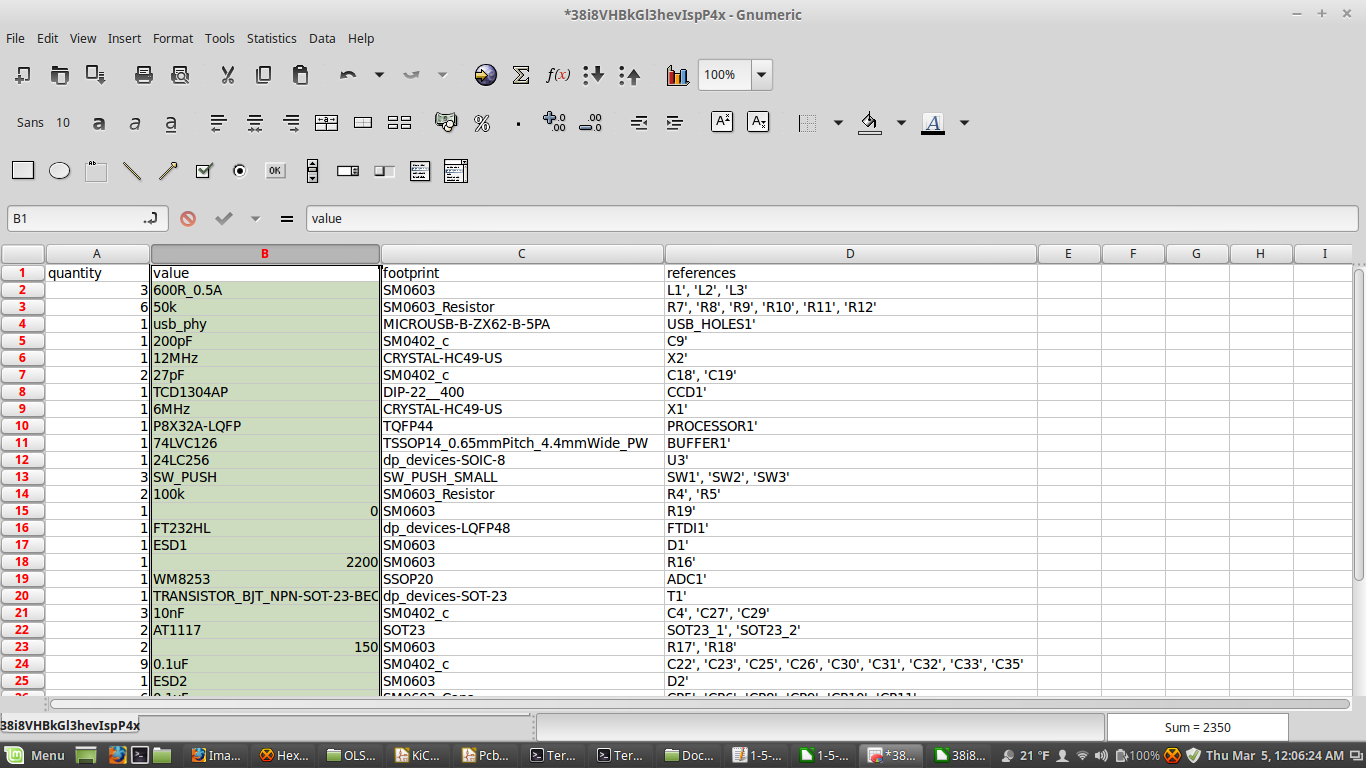Print the current spreadsheet
The height and width of the screenshot is (768, 1366).
[144, 75]
